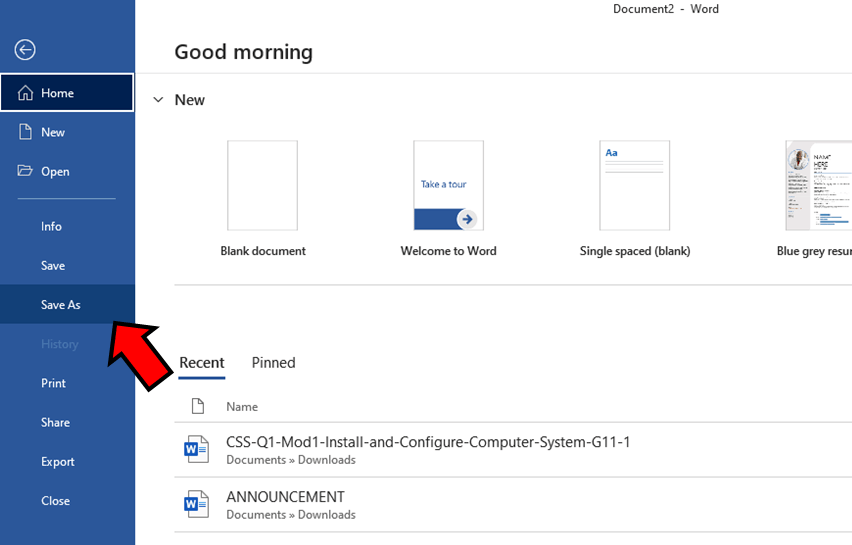Click the Welcome to Word label
852x545 pixels.
(x=448, y=251)
